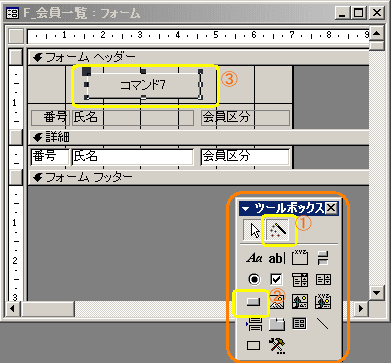The height and width of the screenshot is (363, 391).
Task: Select the 会員区分 field in detail section
Action: coord(245,157)
